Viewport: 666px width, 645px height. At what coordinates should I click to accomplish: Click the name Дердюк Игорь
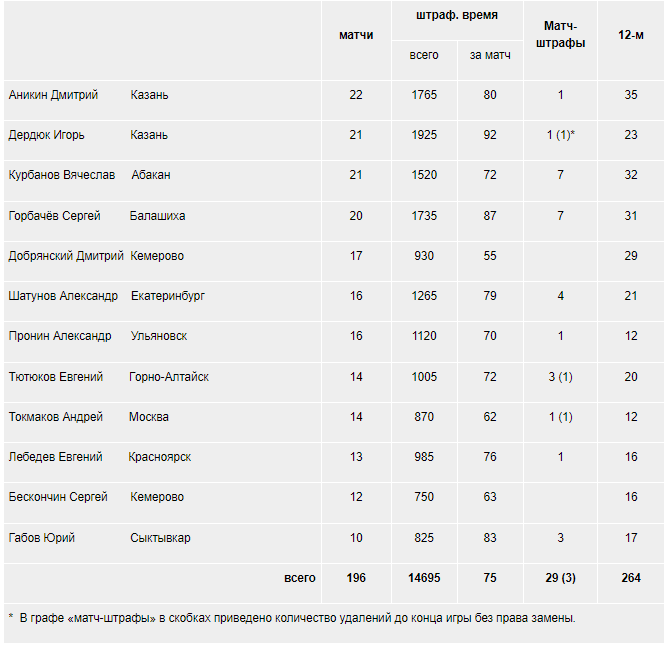click(x=47, y=135)
